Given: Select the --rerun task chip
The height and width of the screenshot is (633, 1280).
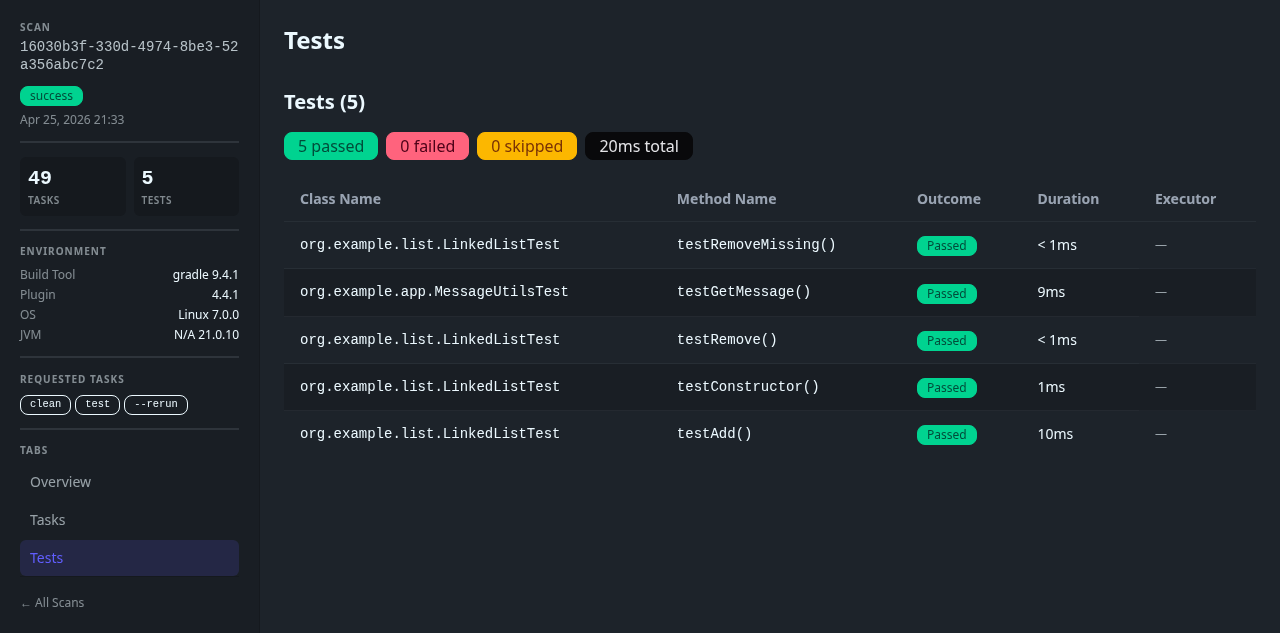Looking at the screenshot, I should pyautogui.click(x=156, y=404).
